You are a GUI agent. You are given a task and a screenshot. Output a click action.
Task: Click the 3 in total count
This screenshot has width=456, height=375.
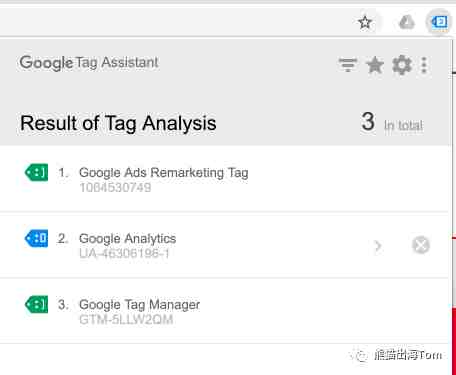coord(392,122)
